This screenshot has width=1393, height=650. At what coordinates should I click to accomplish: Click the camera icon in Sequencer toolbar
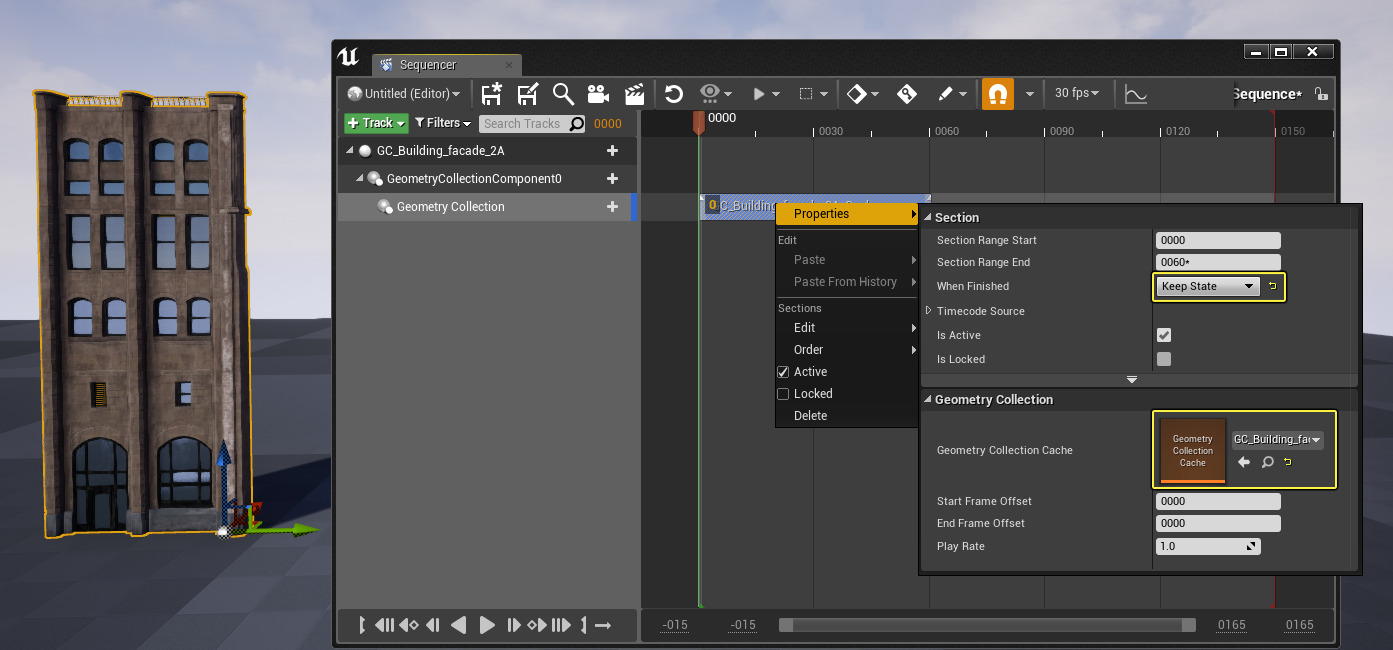coord(598,94)
